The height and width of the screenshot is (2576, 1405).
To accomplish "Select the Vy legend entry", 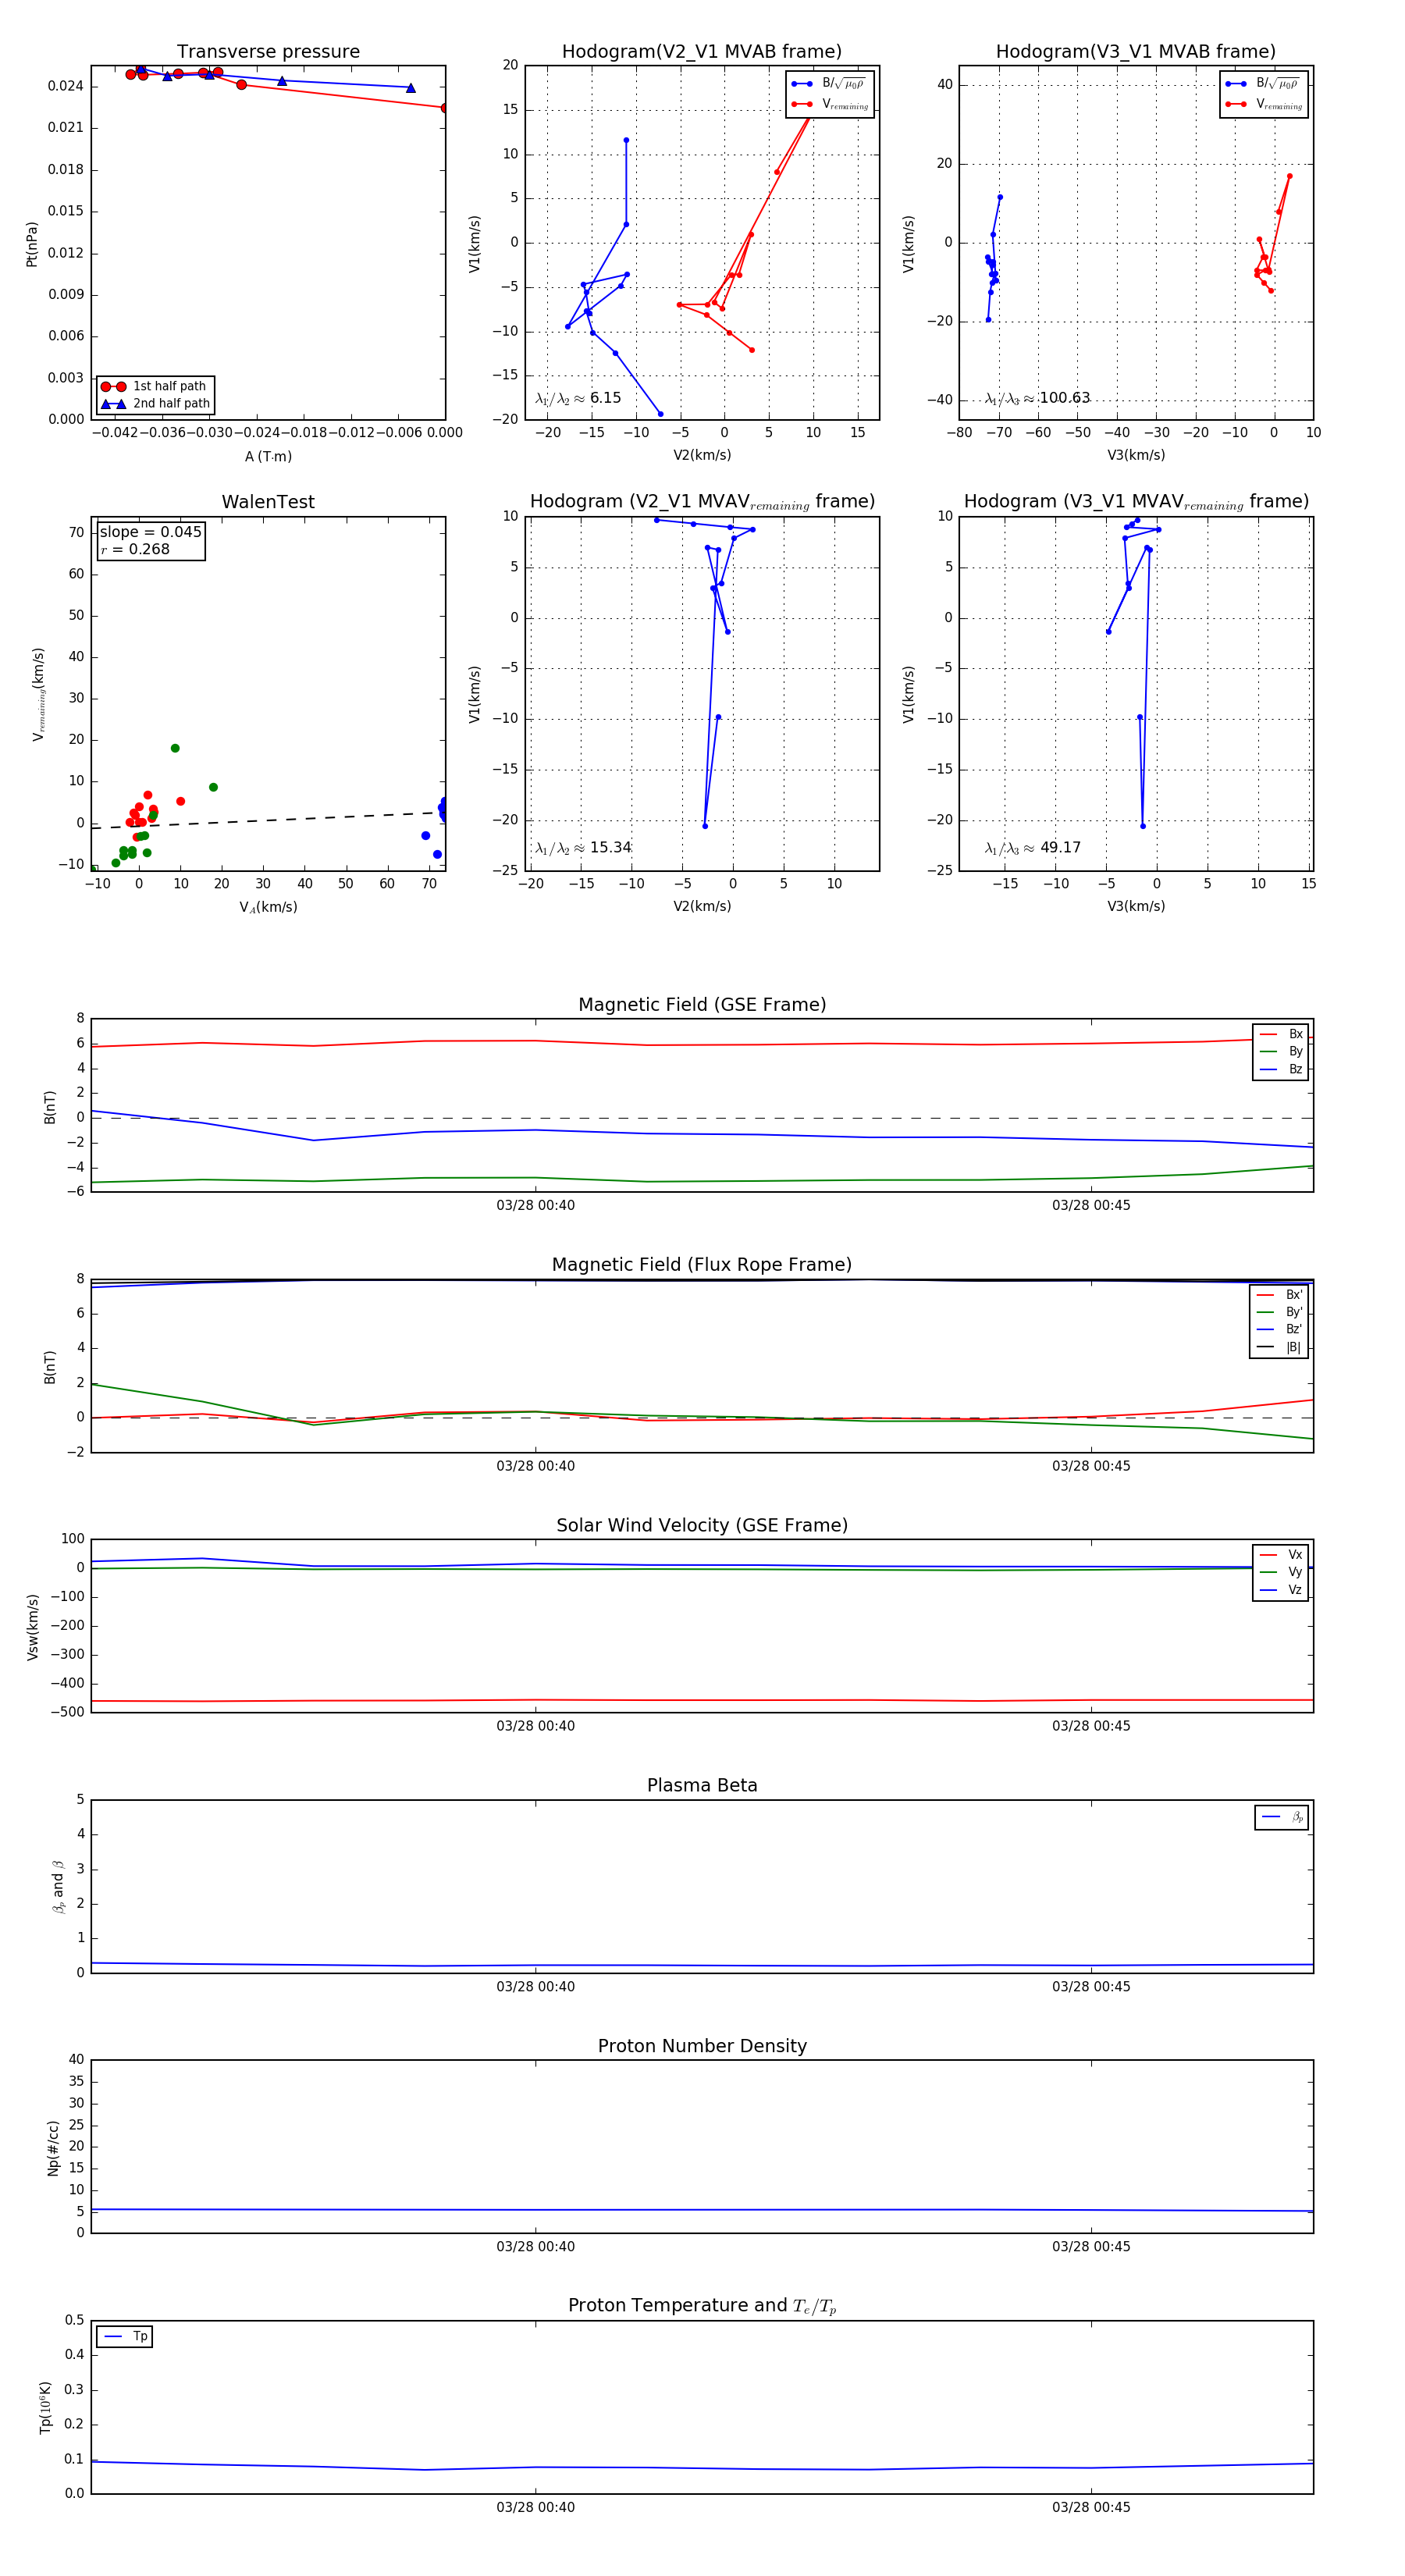I will [1281, 1572].
